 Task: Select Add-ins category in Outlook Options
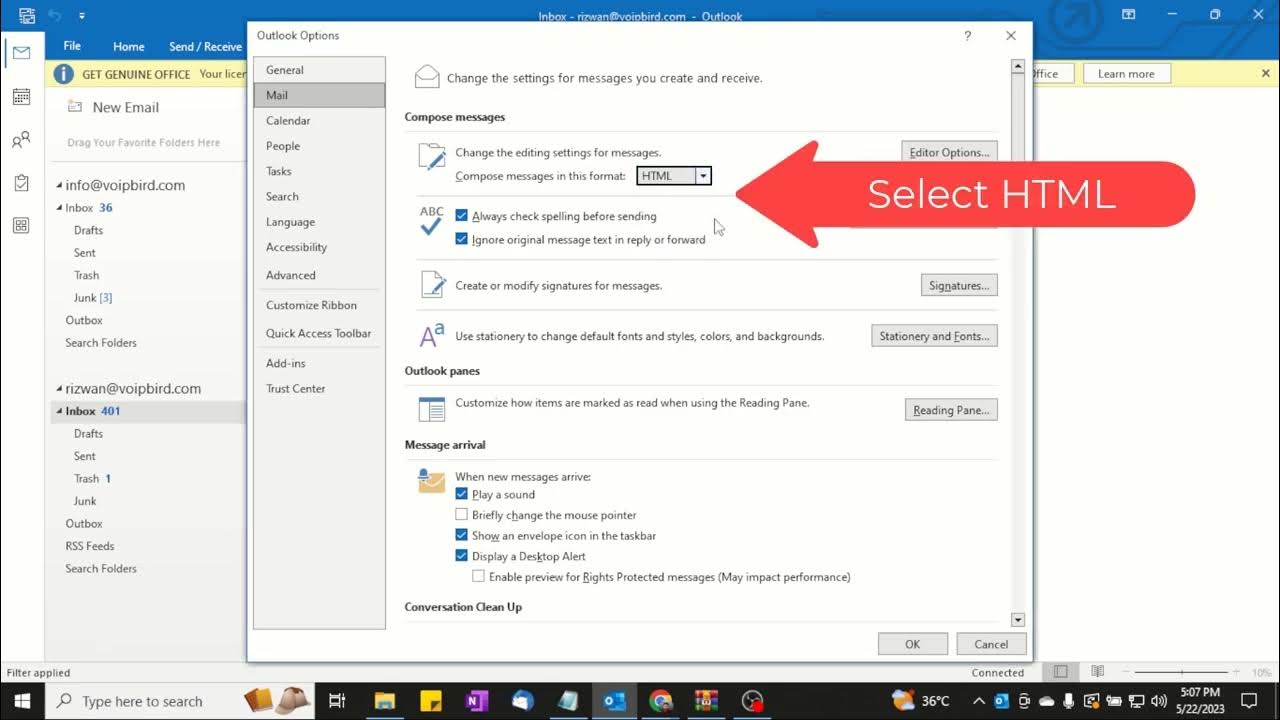click(x=319, y=363)
